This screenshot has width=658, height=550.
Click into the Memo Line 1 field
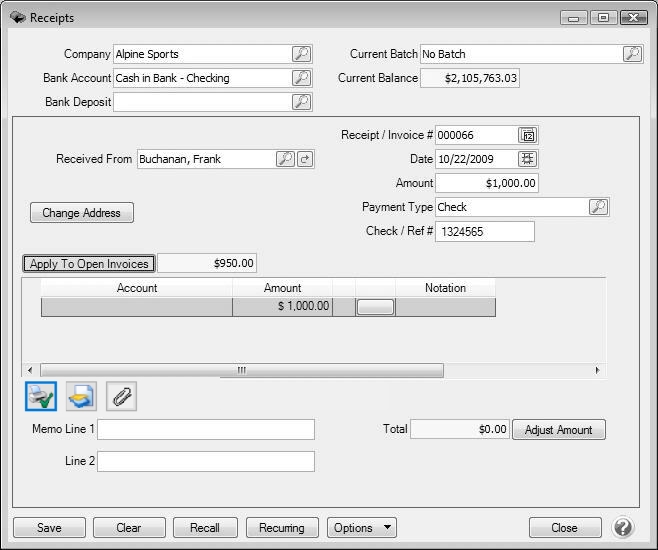pyautogui.click(x=205, y=430)
